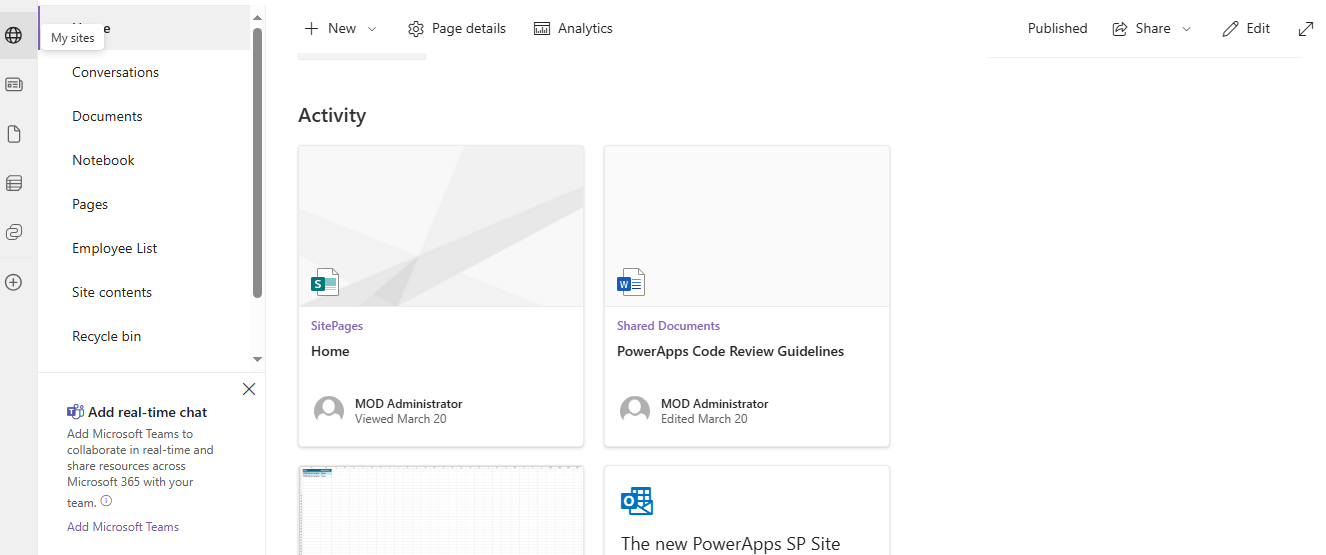Click the Analytics button
Viewport: 1326px width, 555px height.
point(573,29)
